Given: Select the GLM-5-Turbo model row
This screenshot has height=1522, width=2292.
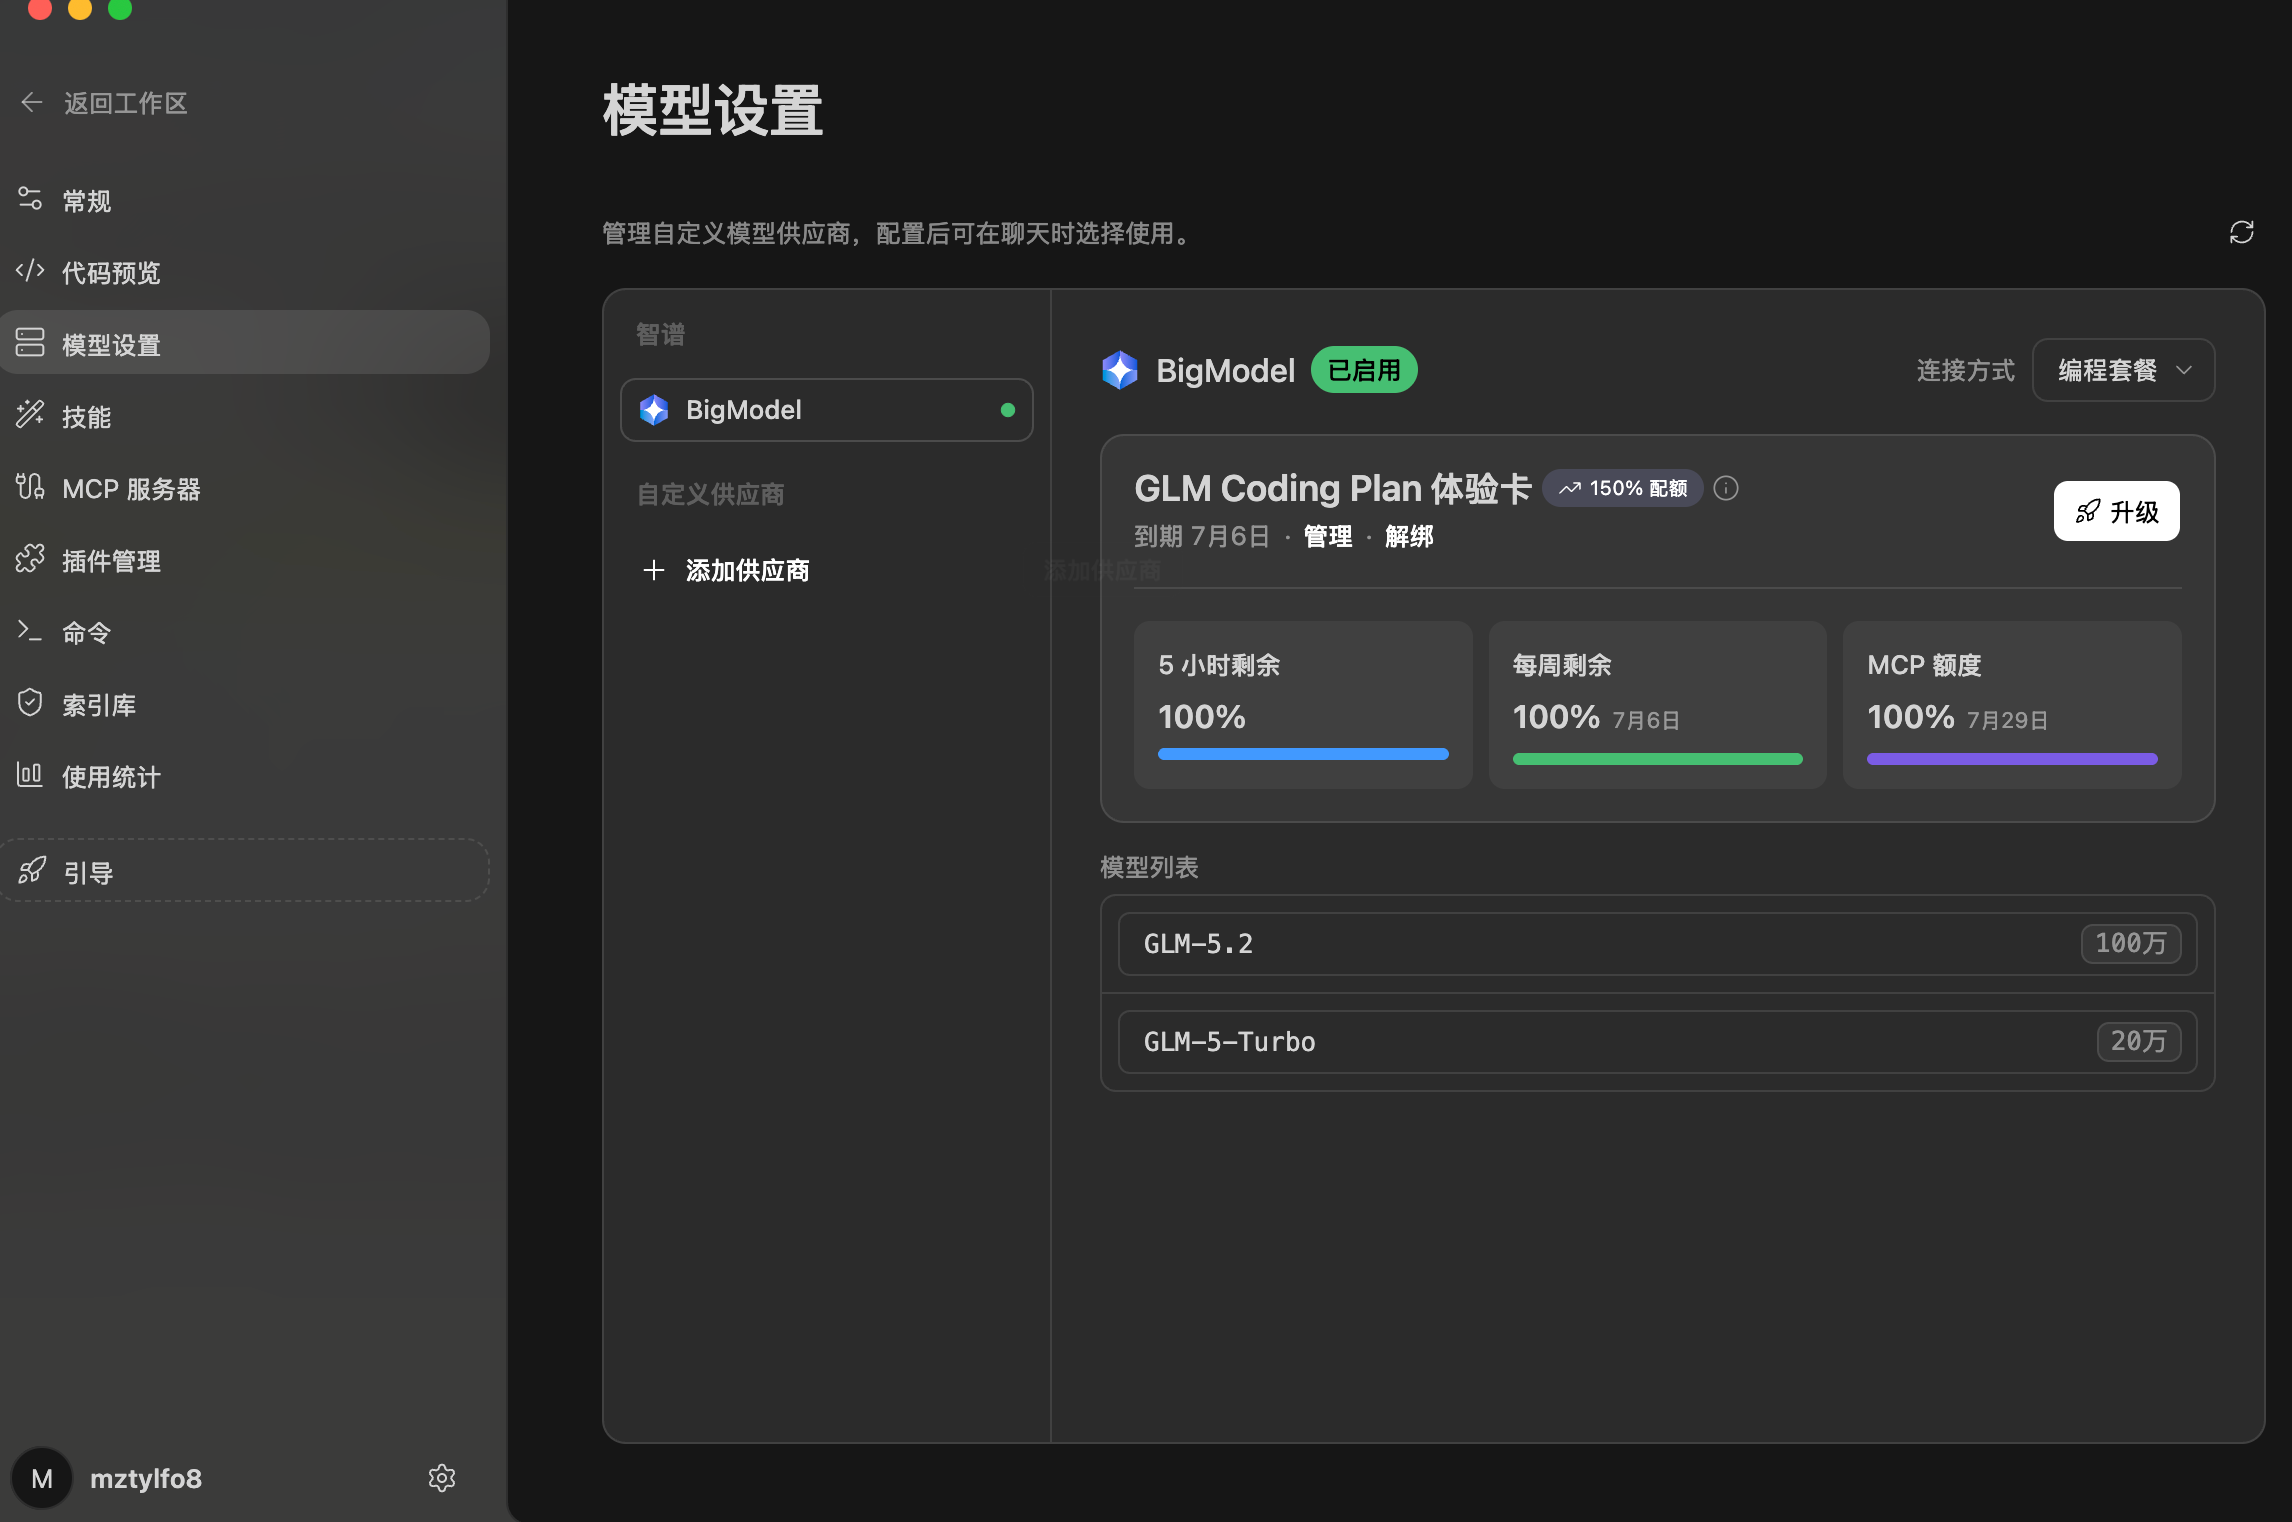Looking at the screenshot, I should click(1658, 1042).
